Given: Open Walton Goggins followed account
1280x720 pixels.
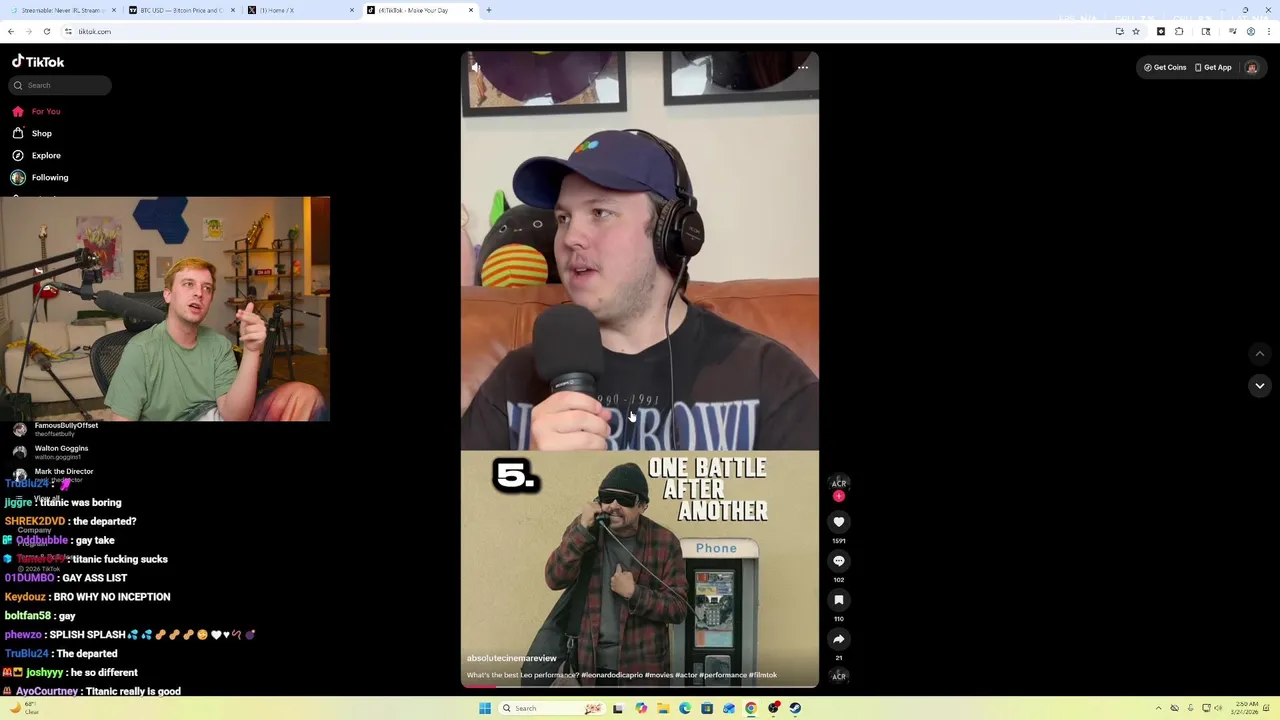Looking at the screenshot, I should pyautogui.click(x=52, y=452).
